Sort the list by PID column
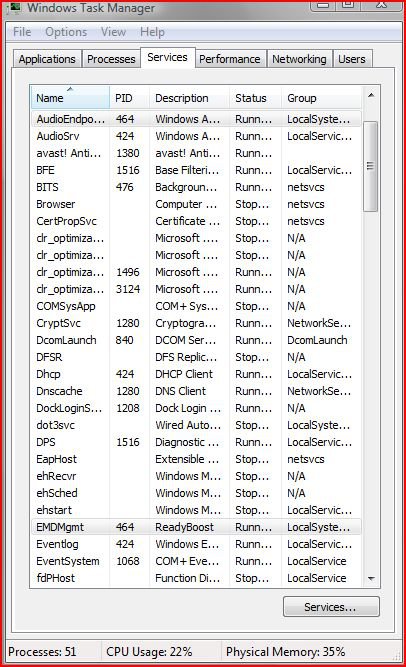406x667 pixels. point(129,98)
